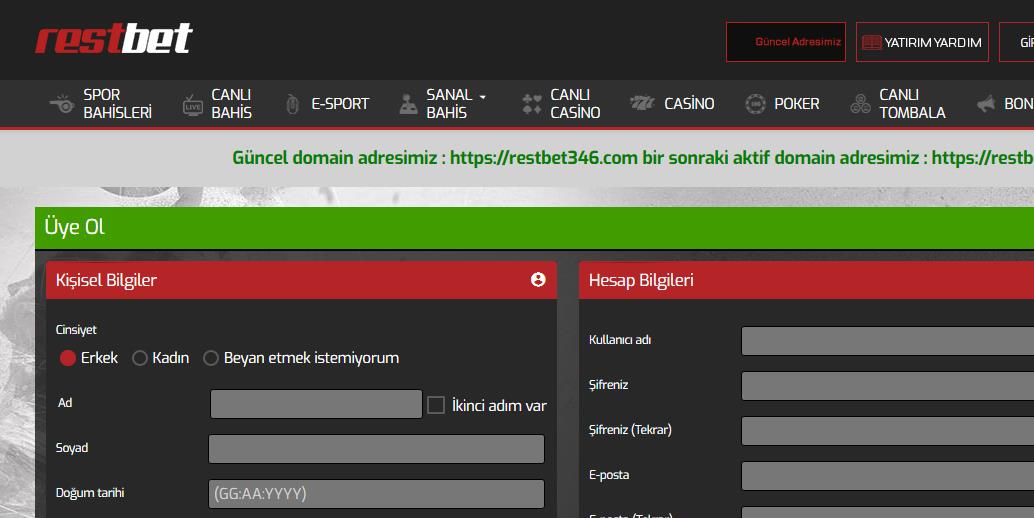The width and height of the screenshot is (1034, 518).
Task: Click the Cinsiyet label
Action: (76, 330)
